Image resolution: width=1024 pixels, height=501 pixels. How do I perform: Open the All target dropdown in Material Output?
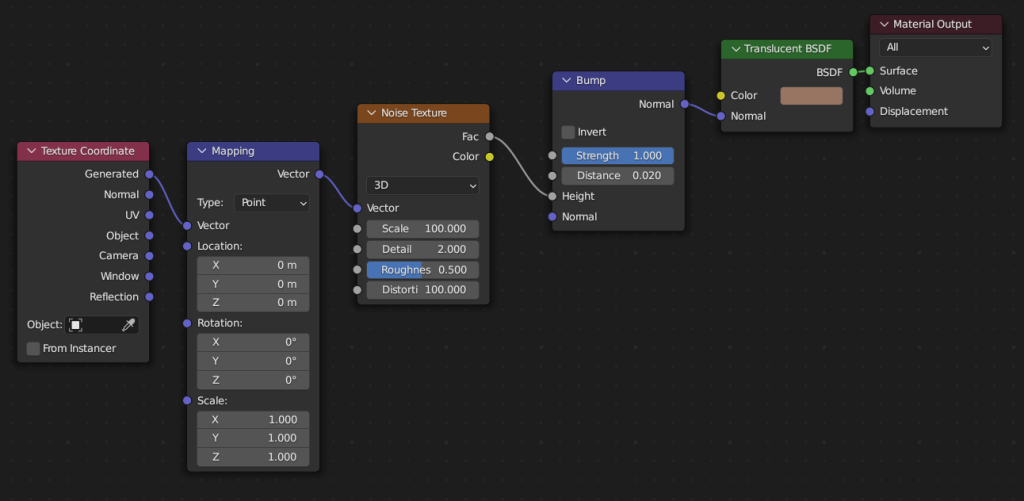click(935, 47)
